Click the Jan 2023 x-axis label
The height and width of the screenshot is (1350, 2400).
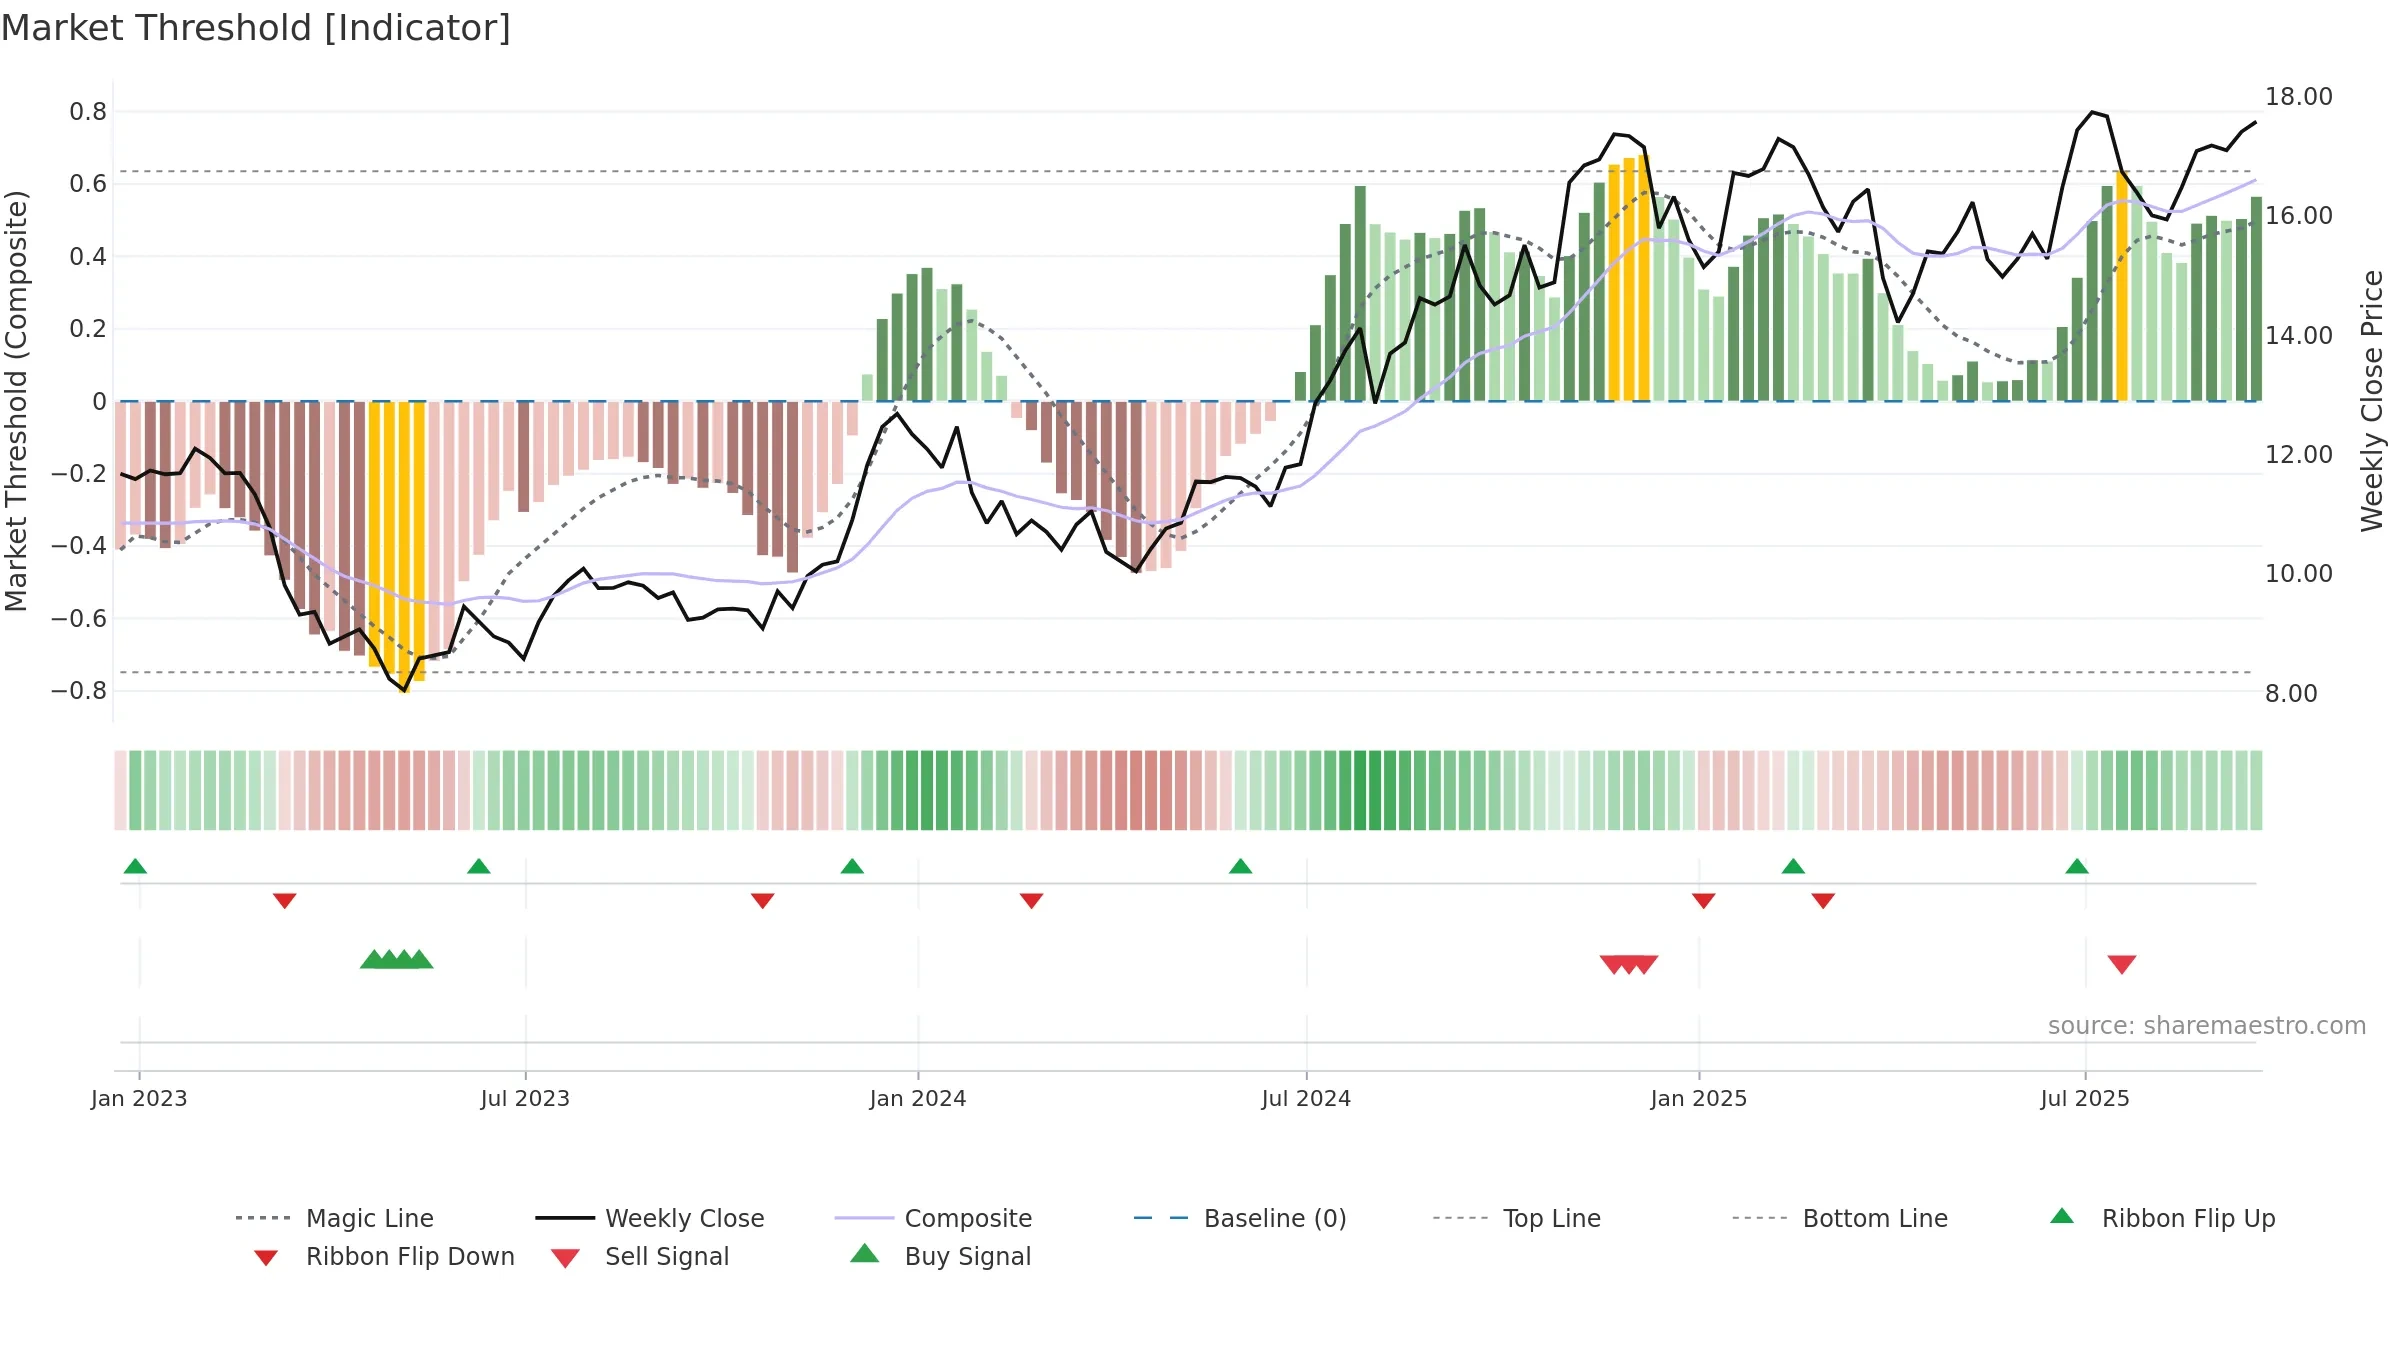(x=139, y=1098)
